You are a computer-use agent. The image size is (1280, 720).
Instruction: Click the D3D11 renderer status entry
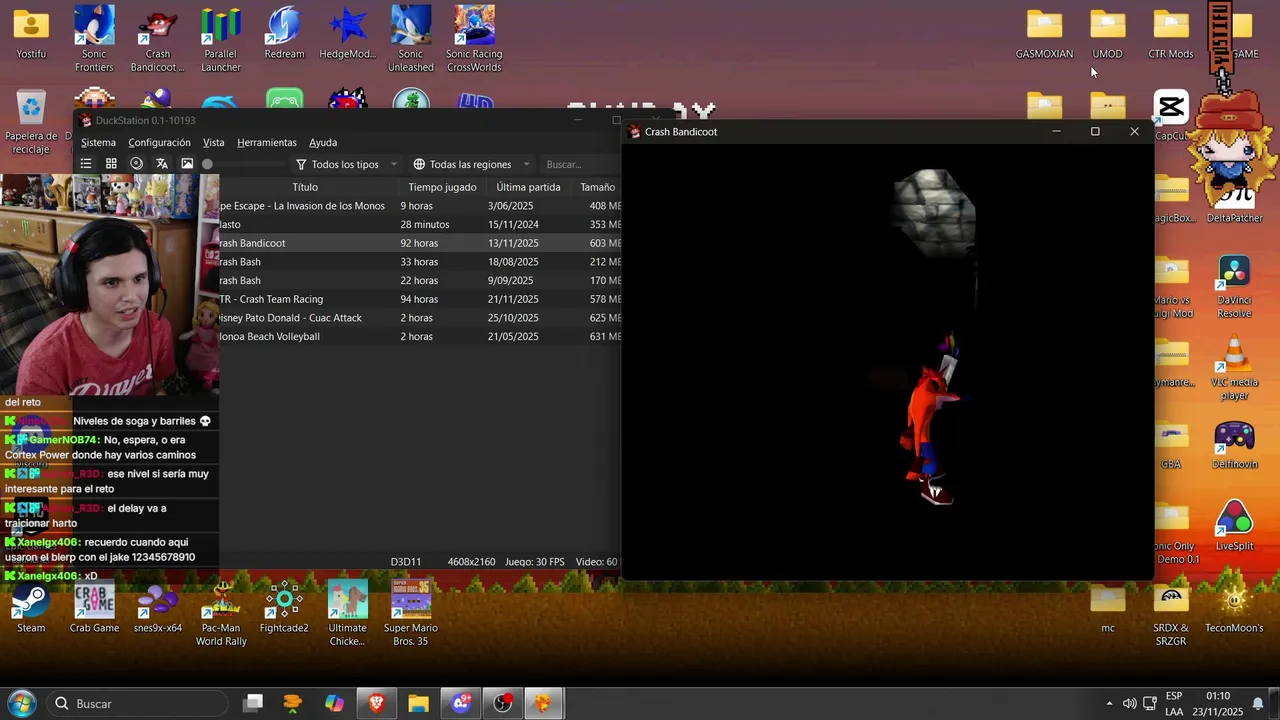[405, 562]
